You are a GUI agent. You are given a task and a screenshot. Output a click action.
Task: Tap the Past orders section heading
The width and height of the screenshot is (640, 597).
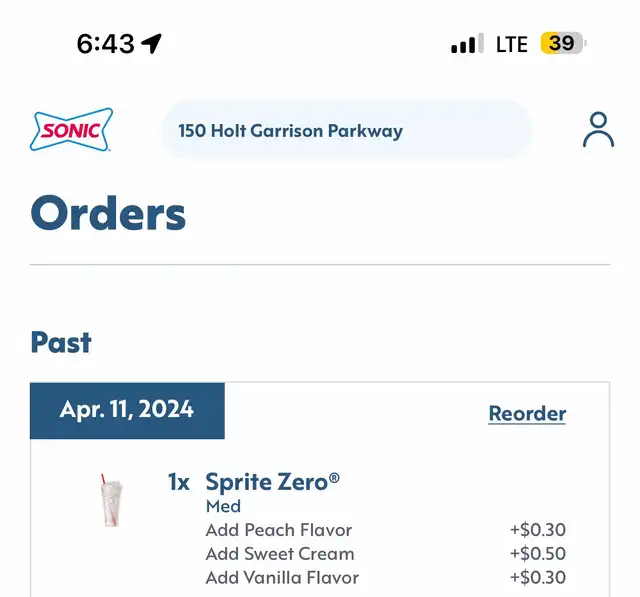(61, 342)
